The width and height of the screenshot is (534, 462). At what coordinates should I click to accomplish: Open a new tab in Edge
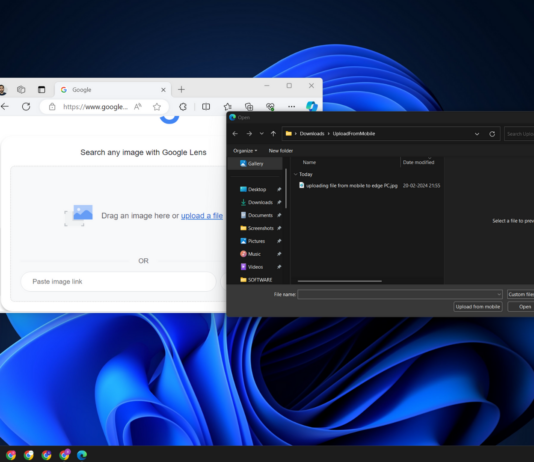[181, 90]
